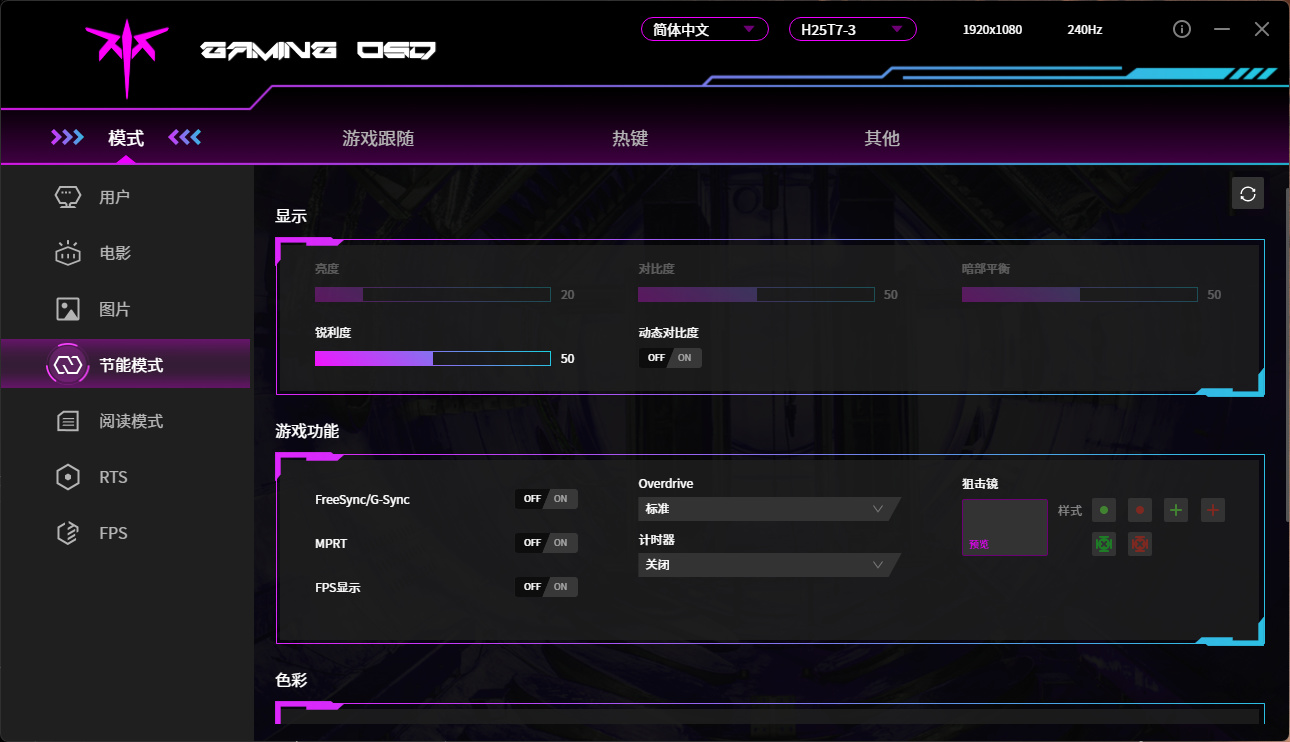Viewport: 1290px width, 742px height.
Task: Expand the Overdrive 标准 dropdown
Action: click(769, 509)
